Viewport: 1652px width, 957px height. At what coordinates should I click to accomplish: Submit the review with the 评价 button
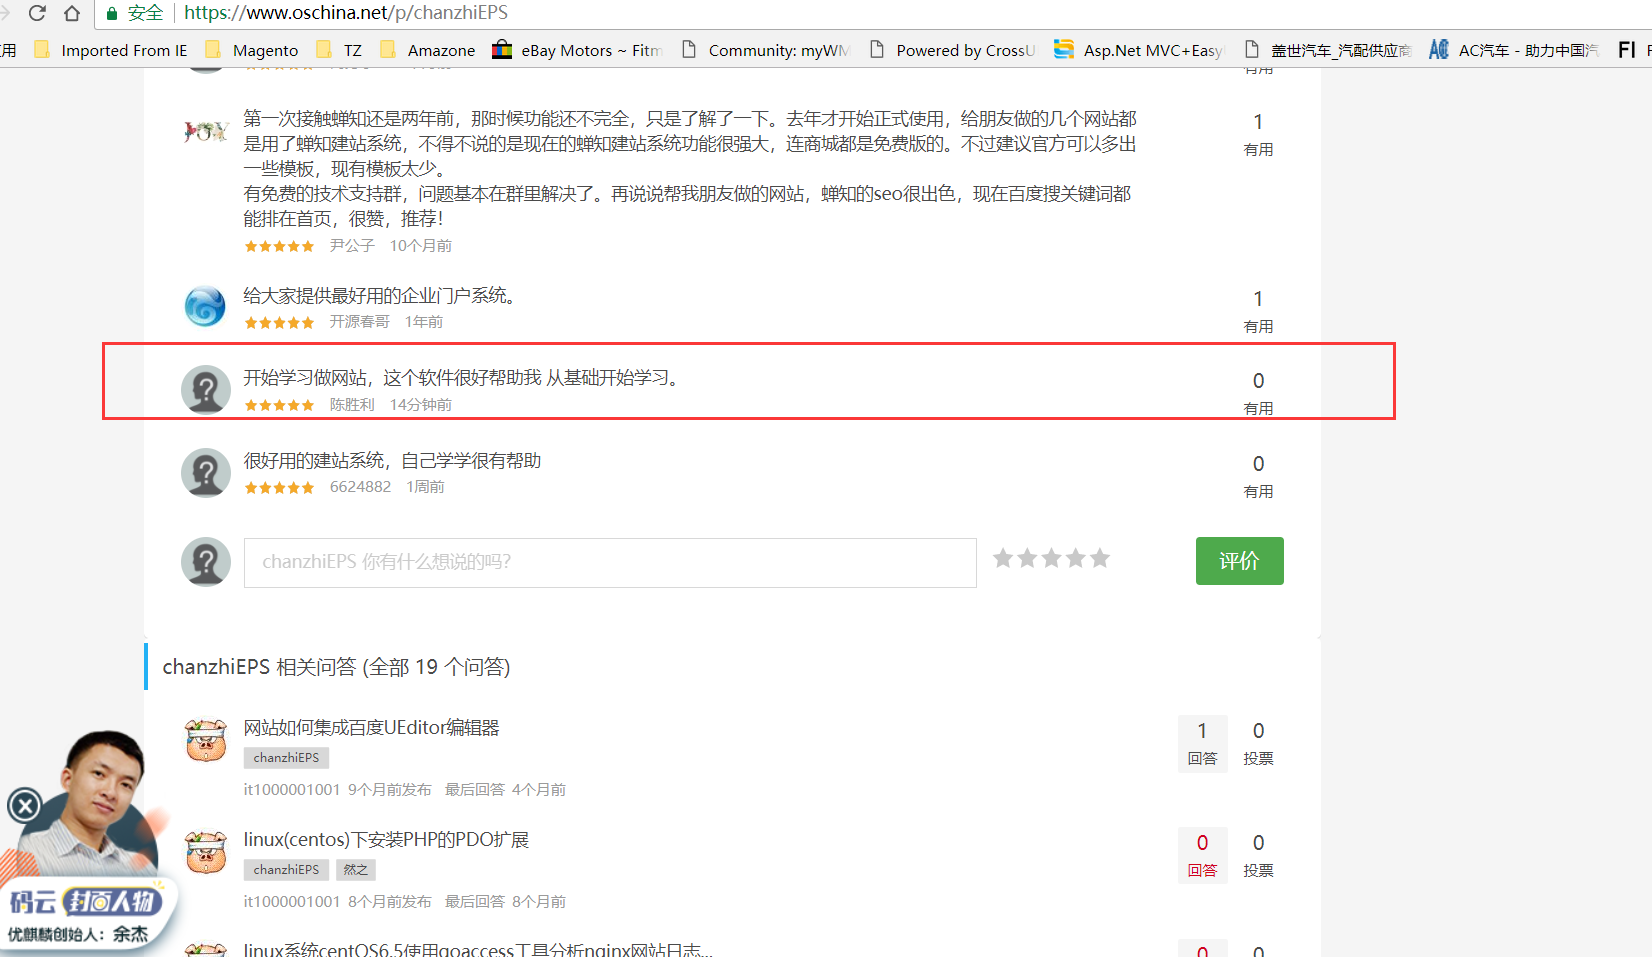(1240, 561)
